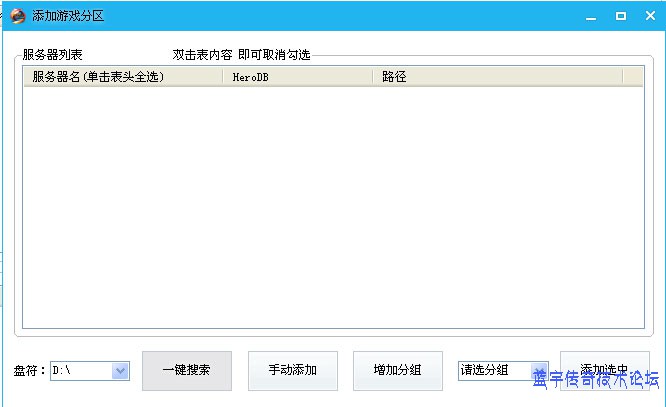Screen dimensions: 666x407
Task: Click the app icon in title bar
Action: (x=17, y=16)
